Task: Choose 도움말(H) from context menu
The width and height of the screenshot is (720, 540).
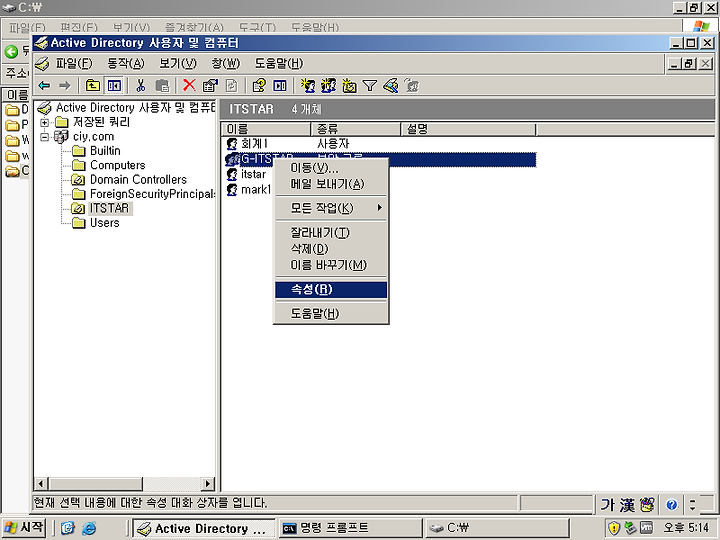Action: point(331,314)
